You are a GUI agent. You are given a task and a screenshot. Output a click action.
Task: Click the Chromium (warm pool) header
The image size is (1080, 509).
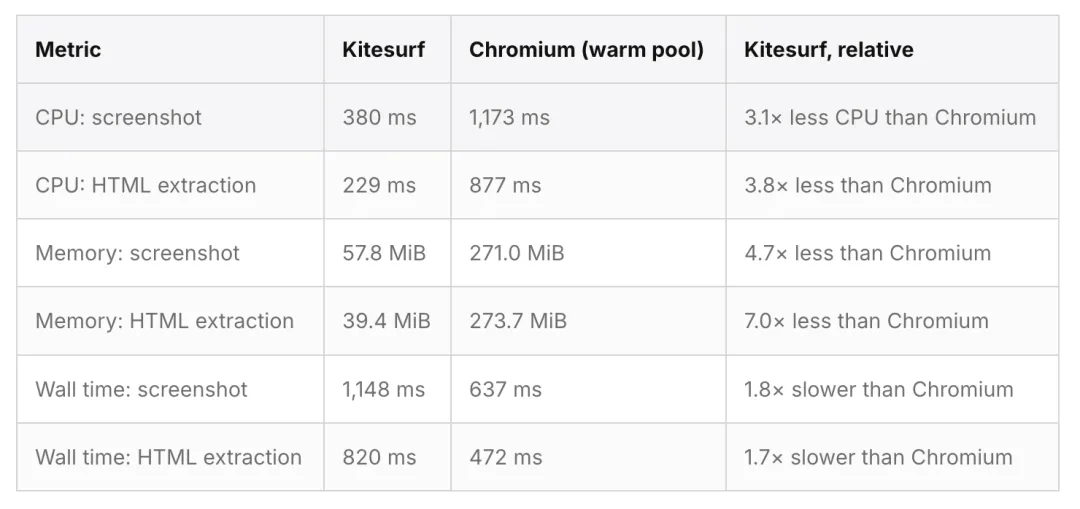click(x=586, y=50)
